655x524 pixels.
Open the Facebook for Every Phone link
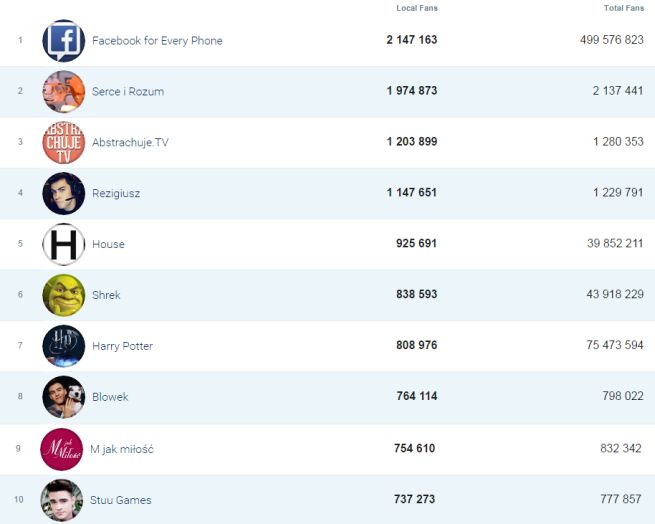pos(157,41)
